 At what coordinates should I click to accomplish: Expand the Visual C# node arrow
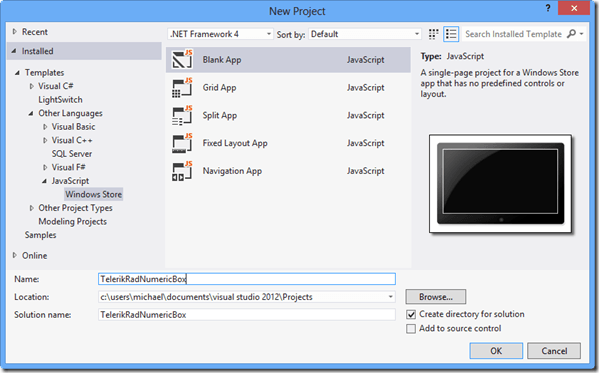click(32, 86)
